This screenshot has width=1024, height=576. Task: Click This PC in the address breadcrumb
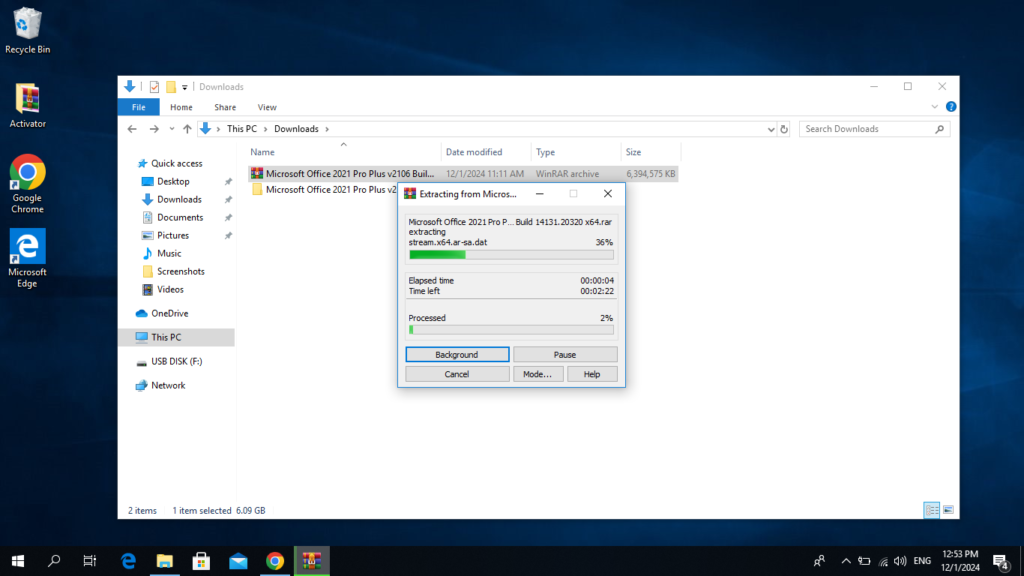(242, 129)
